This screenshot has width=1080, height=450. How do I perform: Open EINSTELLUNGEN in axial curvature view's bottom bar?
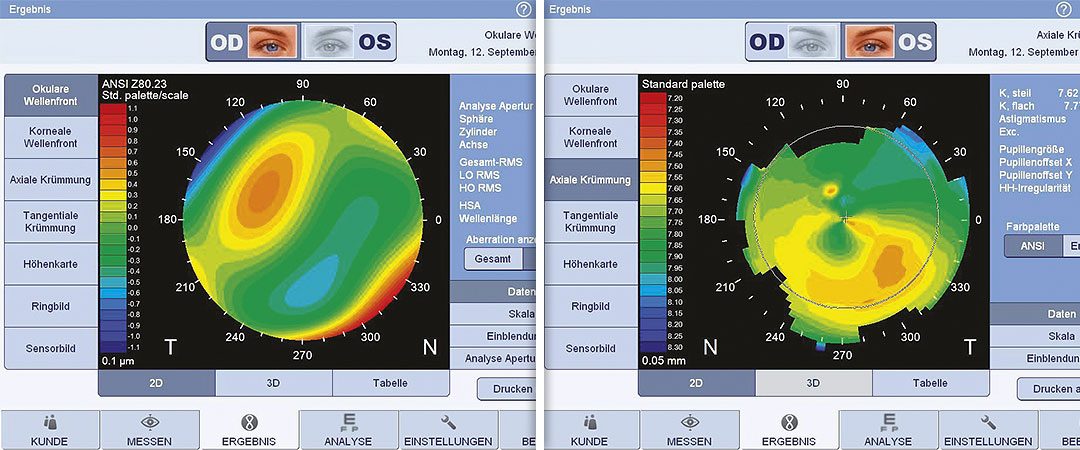tap(988, 430)
